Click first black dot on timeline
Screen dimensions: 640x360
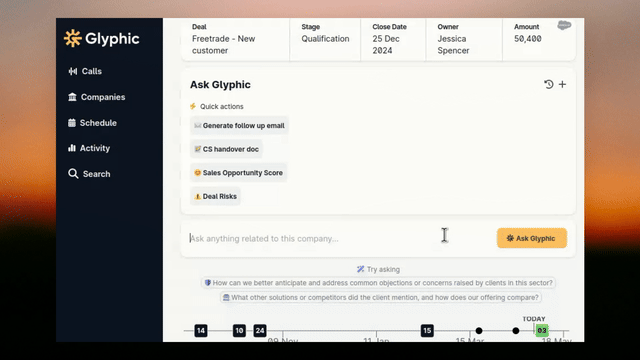click(x=479, y=331)
